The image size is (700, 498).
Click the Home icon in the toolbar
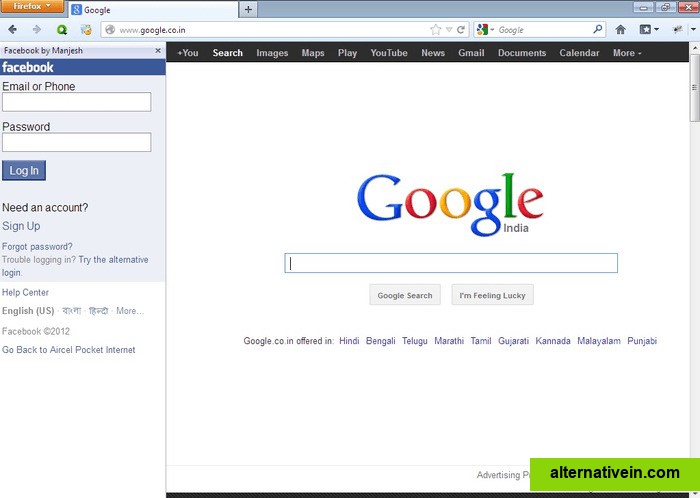621,30
